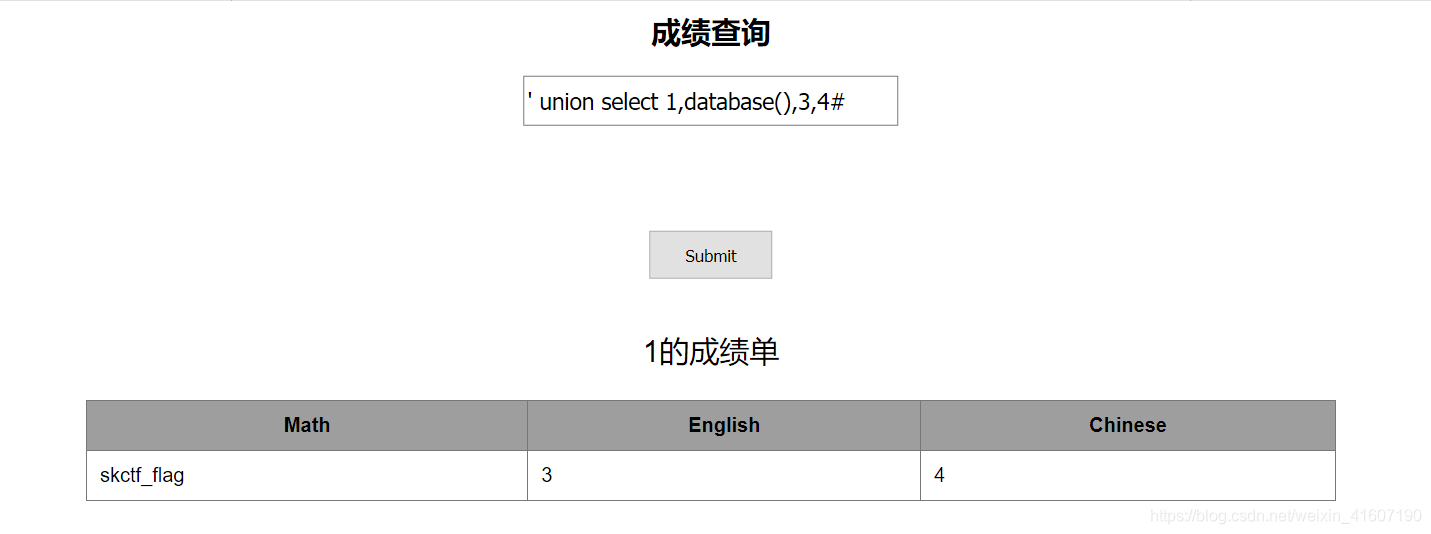Select the Chinese column header
The width and height of the screenshot is (1431, 534).
1128,425
